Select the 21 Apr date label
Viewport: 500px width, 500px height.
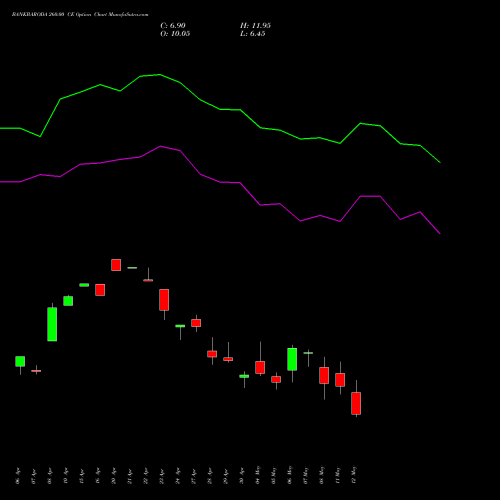tap(130, 476)
